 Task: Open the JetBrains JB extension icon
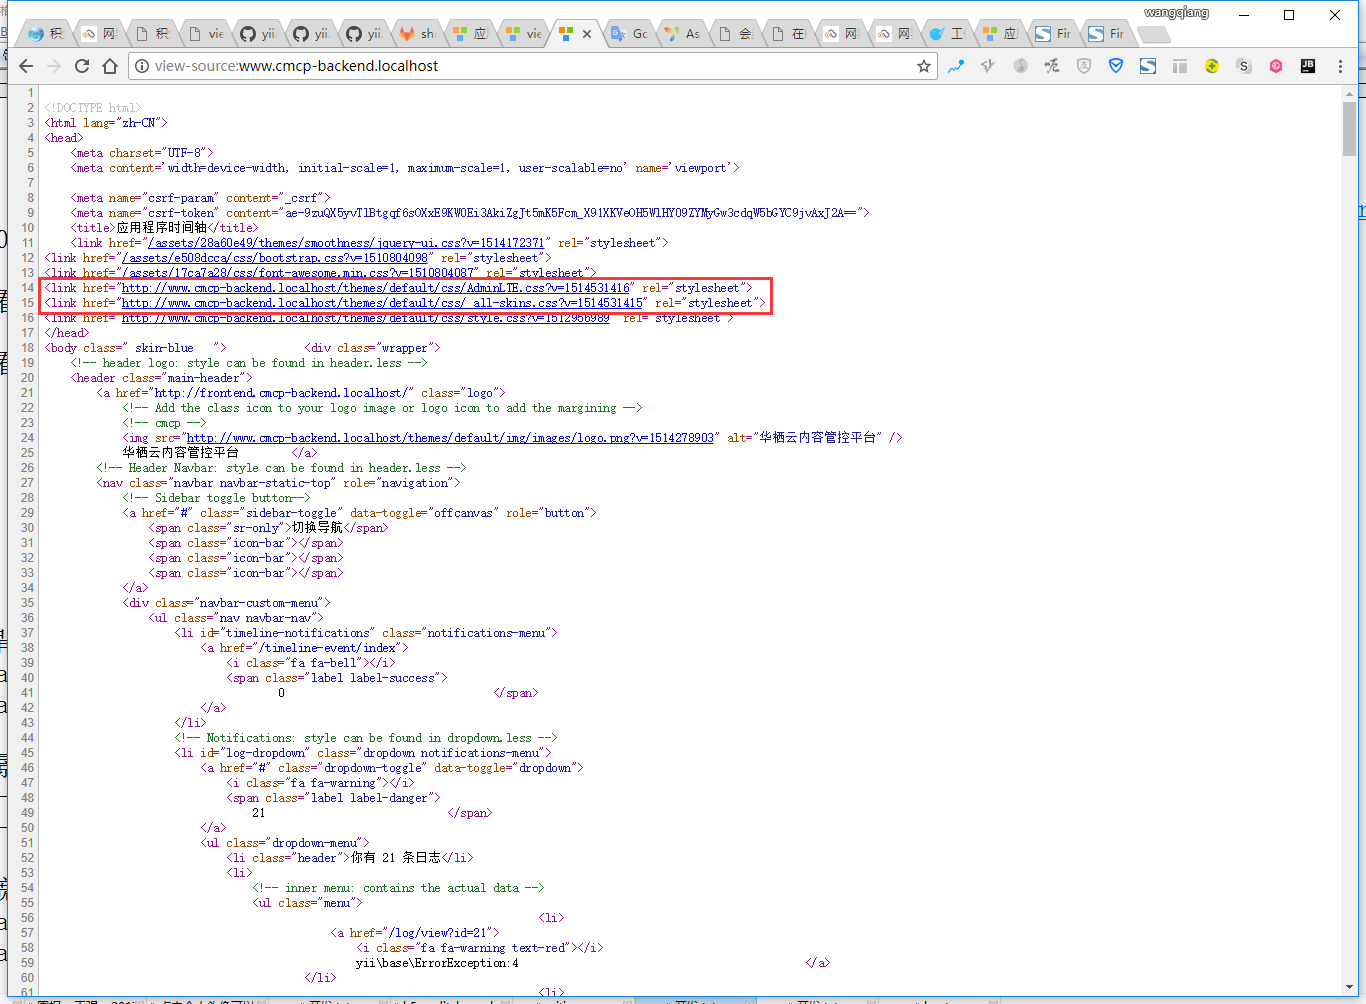(1307, 66)
